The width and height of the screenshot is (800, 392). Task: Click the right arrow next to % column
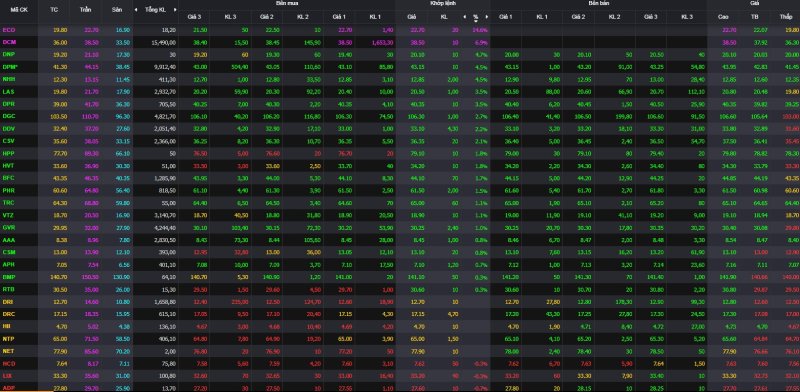pyautogui.click(x=487, y=17)
